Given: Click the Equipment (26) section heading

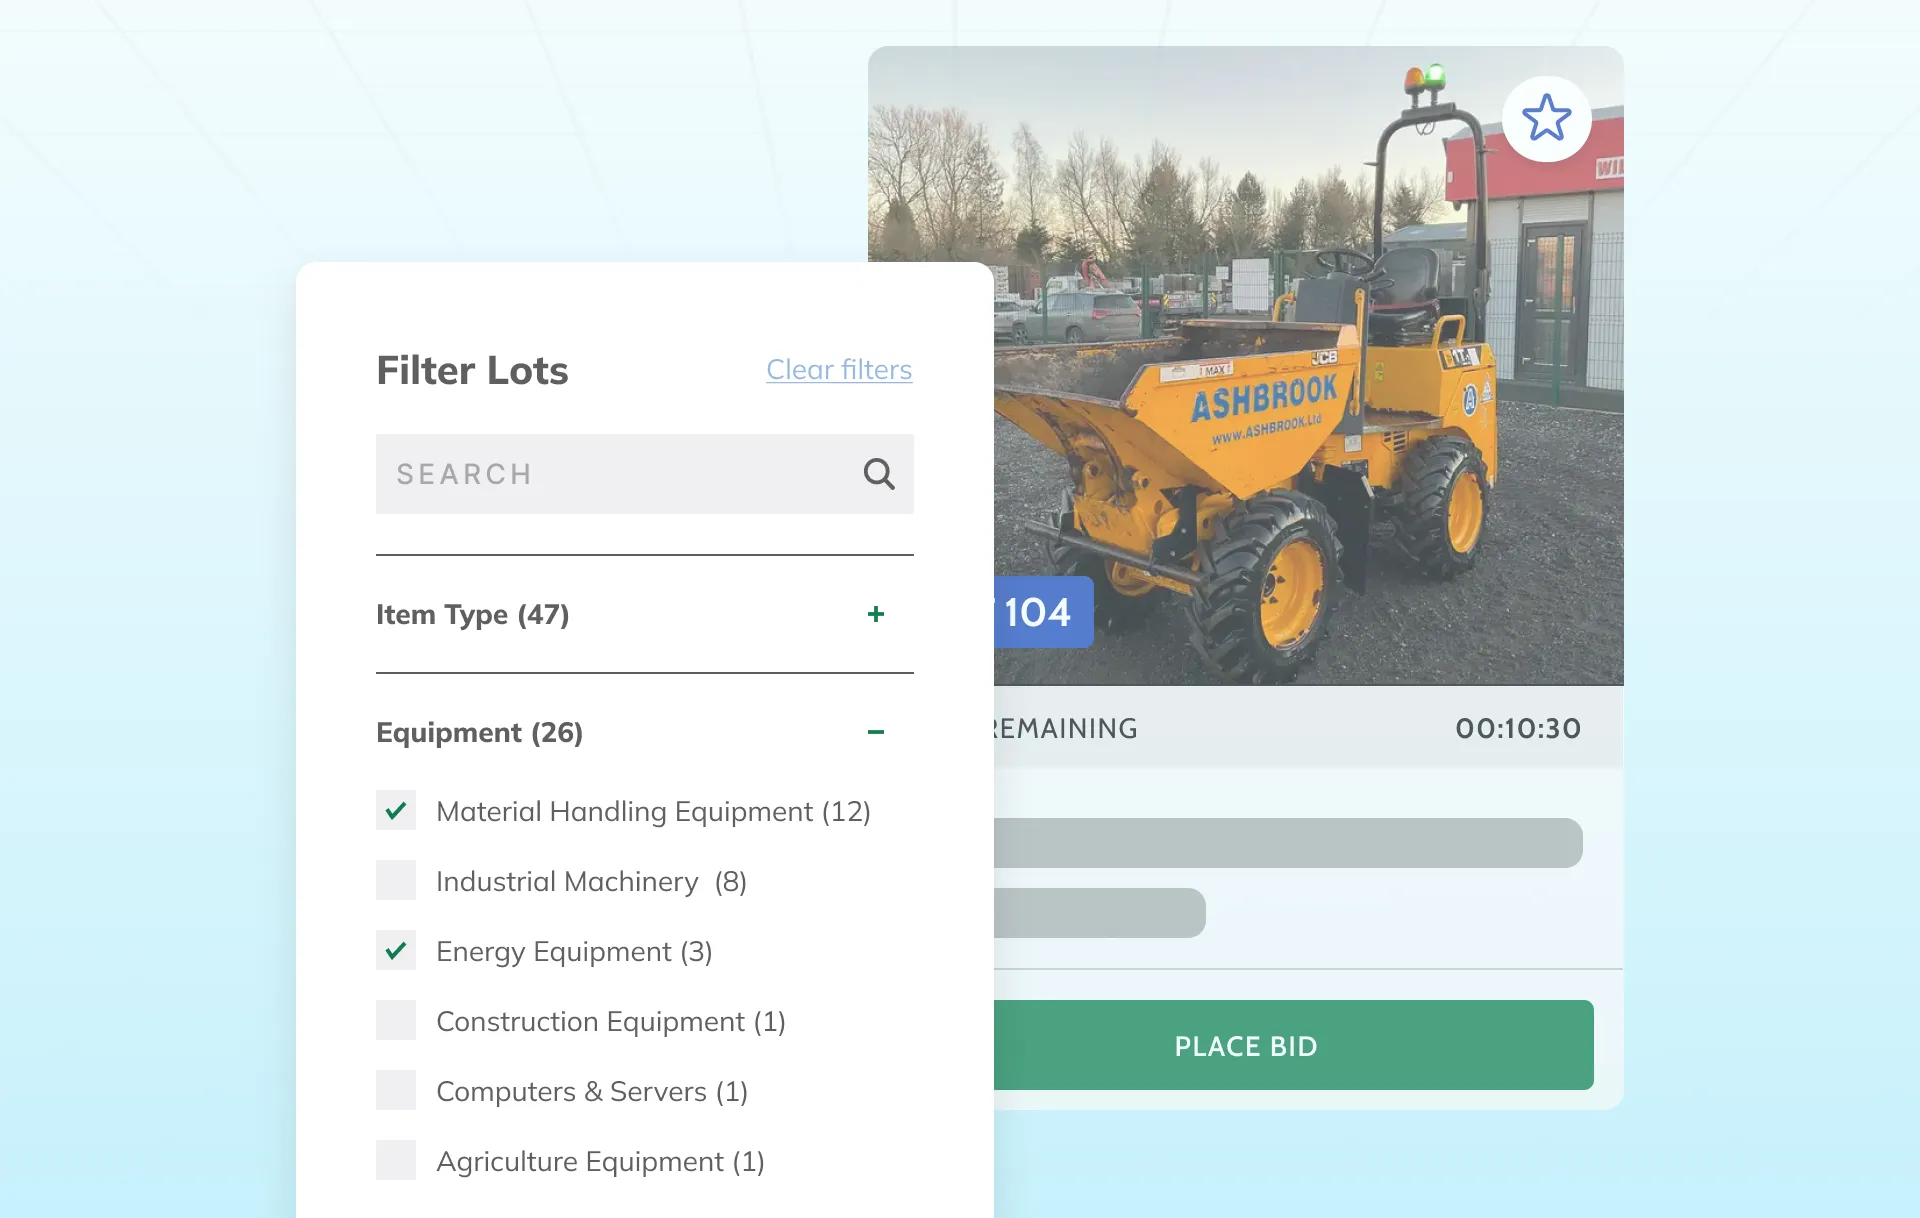Looking at the screenshot, I should click(x=479, y=732).
